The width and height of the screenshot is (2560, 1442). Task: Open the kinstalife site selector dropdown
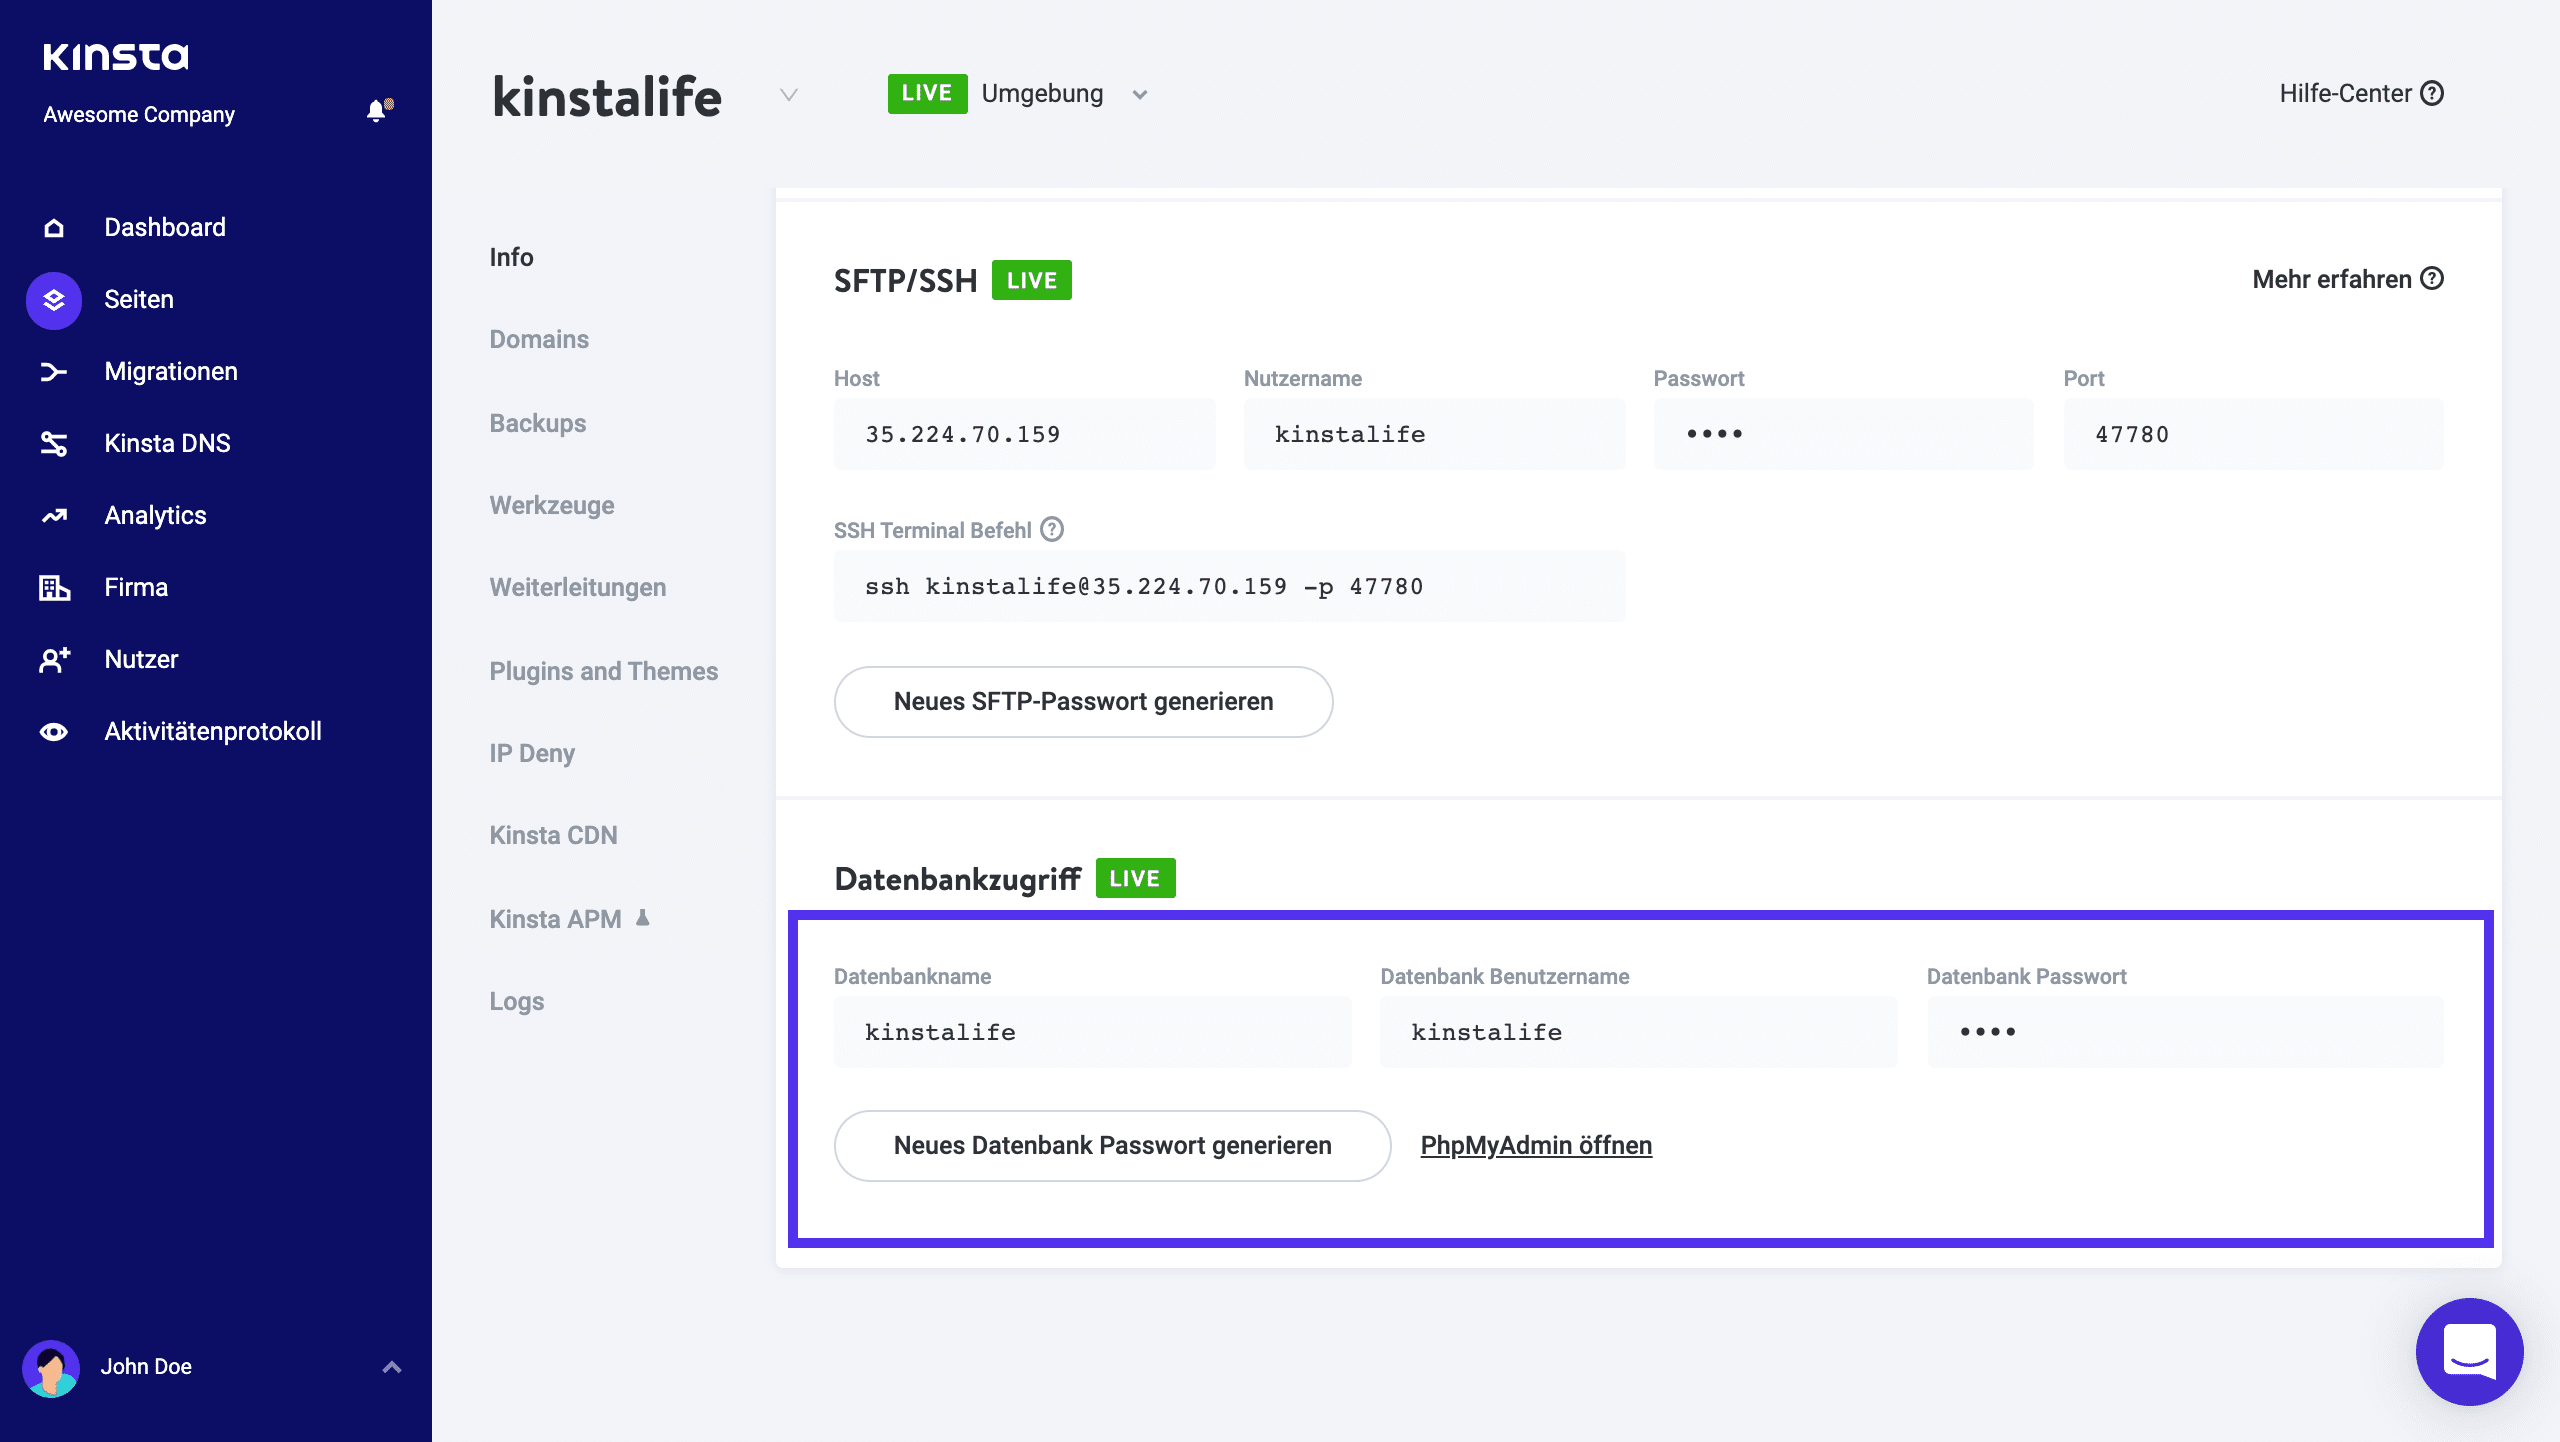[789, 96]
